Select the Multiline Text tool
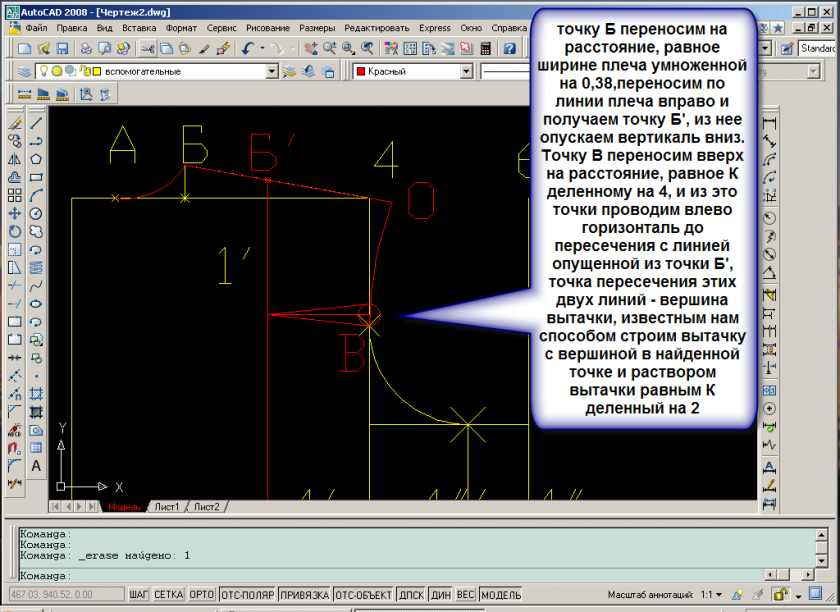 [x=36, y=465]
